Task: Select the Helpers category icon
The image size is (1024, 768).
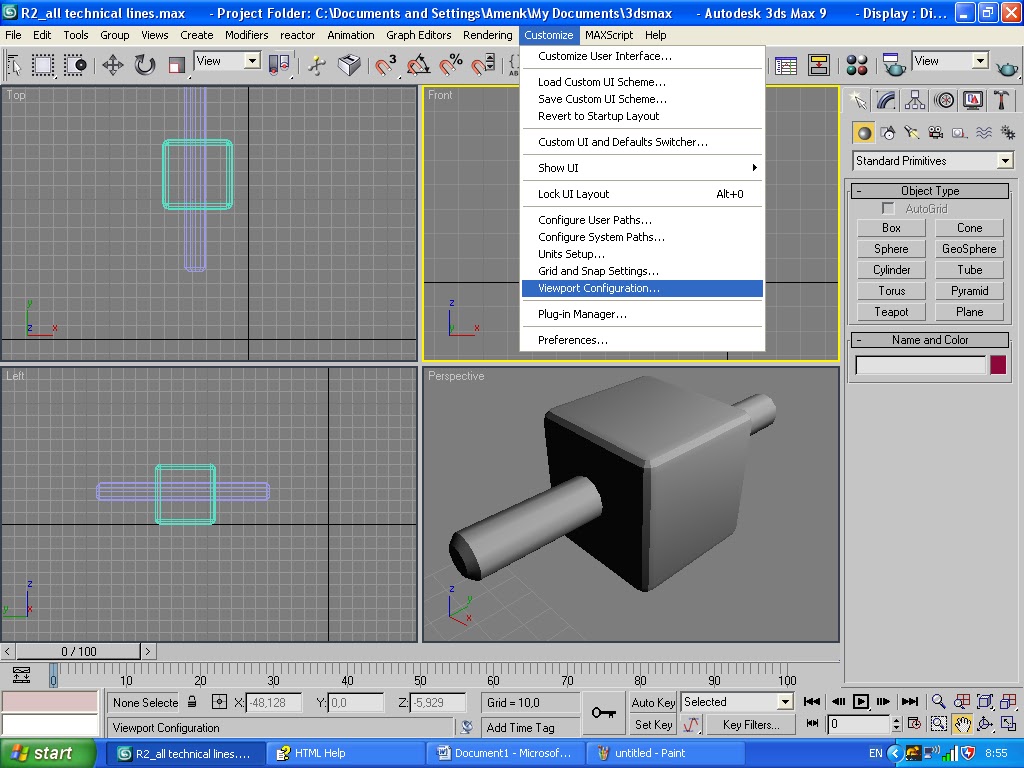Action: [x=959, y=133]
